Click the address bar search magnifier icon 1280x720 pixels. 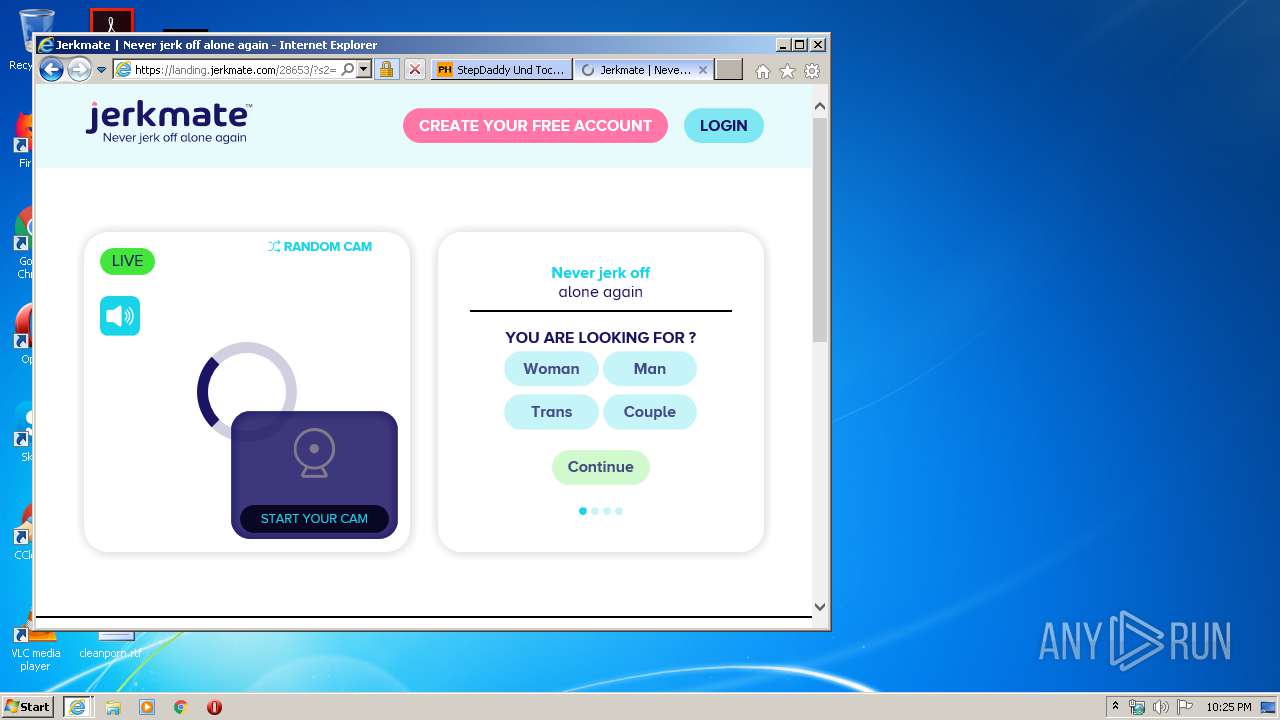click(x=348, y=70)
